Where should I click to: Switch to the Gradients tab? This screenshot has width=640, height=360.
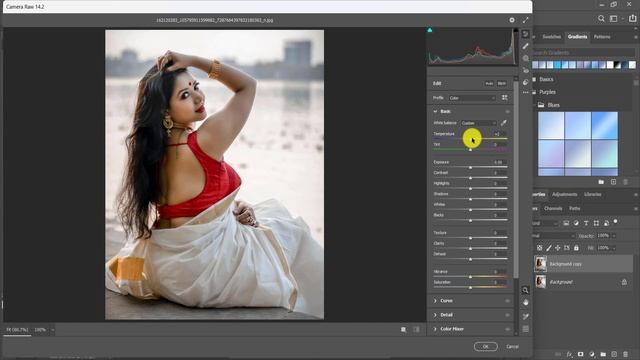coord(577,37)
